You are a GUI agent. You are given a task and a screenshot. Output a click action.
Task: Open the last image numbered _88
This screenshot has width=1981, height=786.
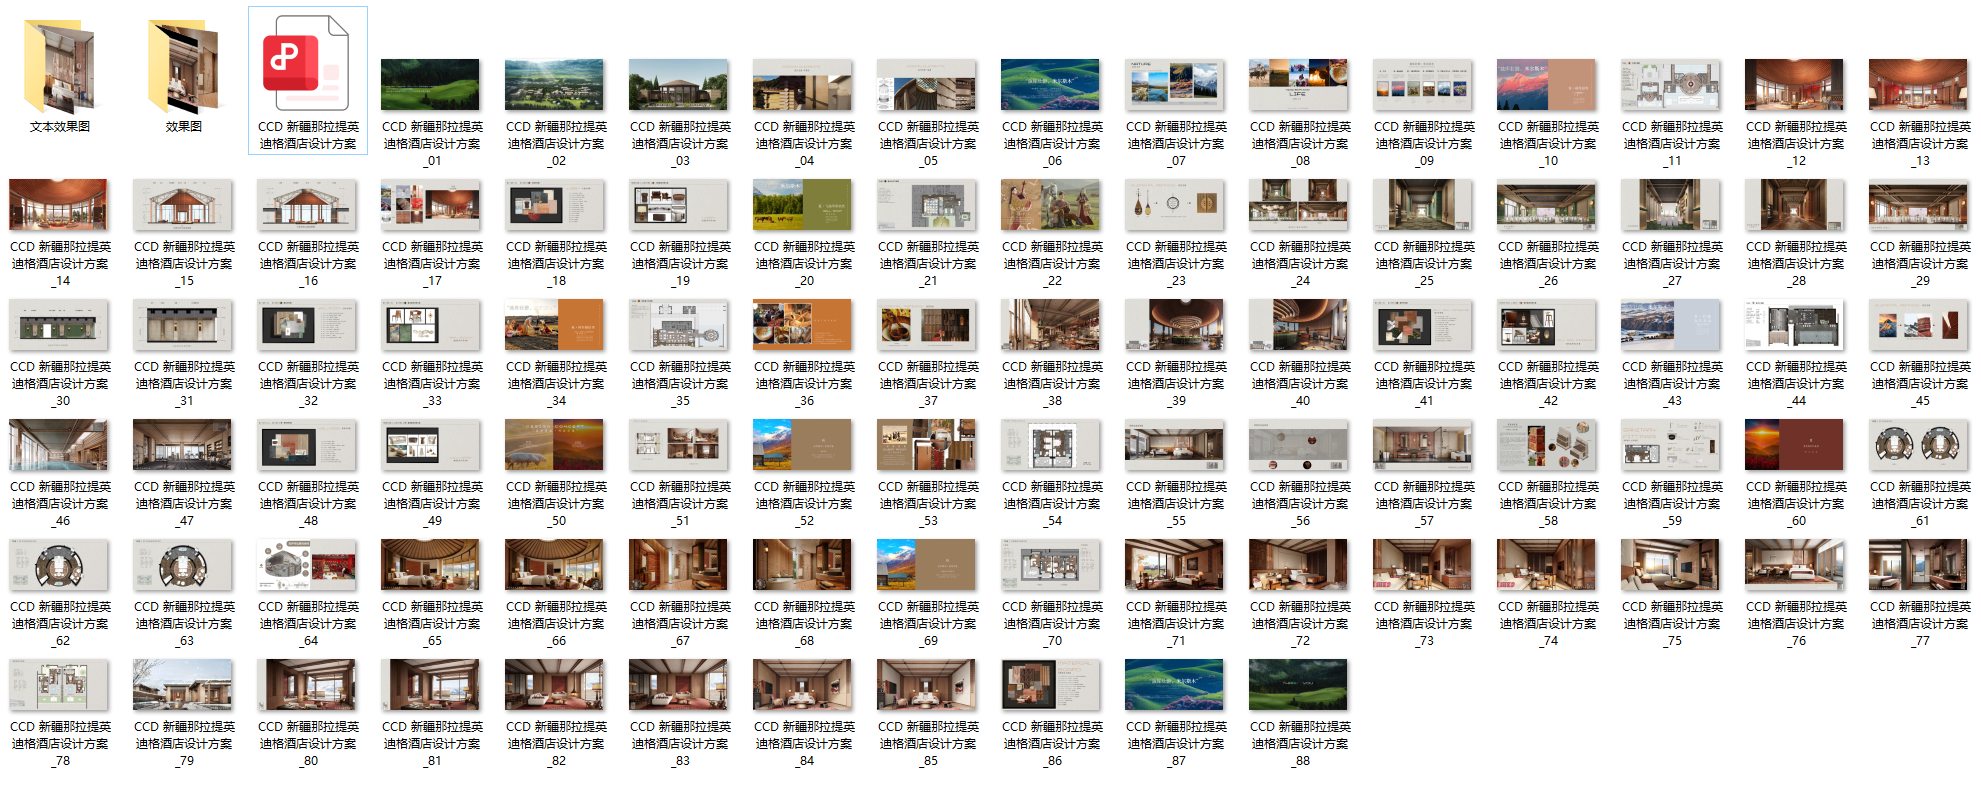pyautogui.click(x=1298, y=684)
